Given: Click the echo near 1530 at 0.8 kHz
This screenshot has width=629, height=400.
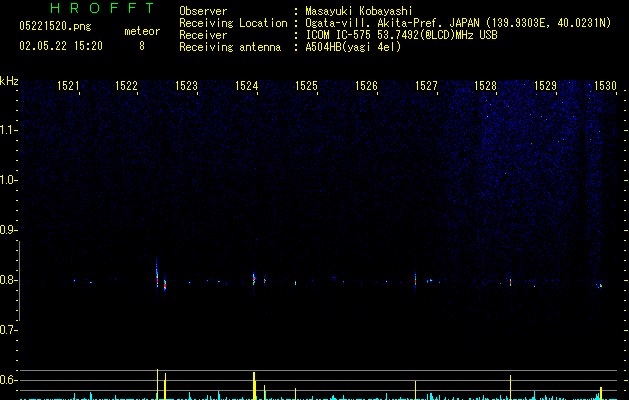Looking at the screenshot, I should pyautogui.click(x=599, y=286).
